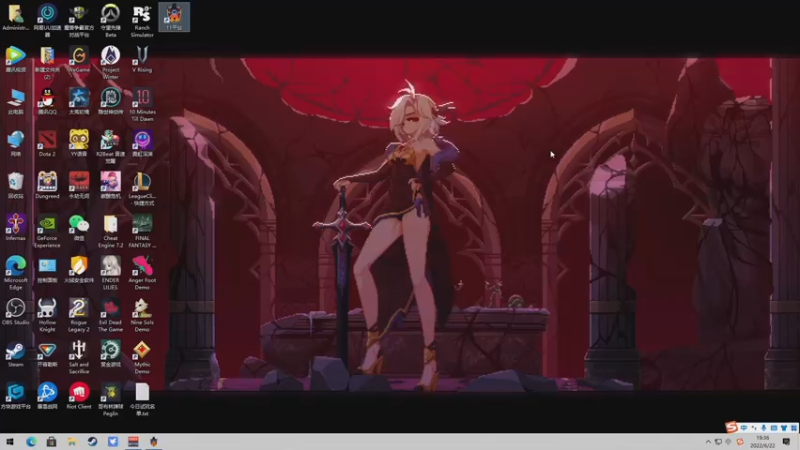Open the taskbar clock and date

click(762, 442)
